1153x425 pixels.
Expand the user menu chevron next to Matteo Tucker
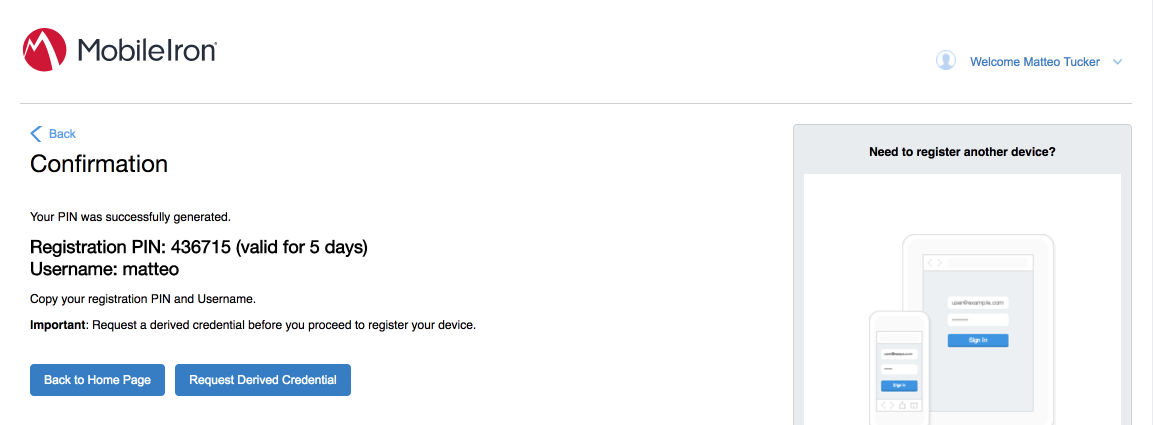1118,62
